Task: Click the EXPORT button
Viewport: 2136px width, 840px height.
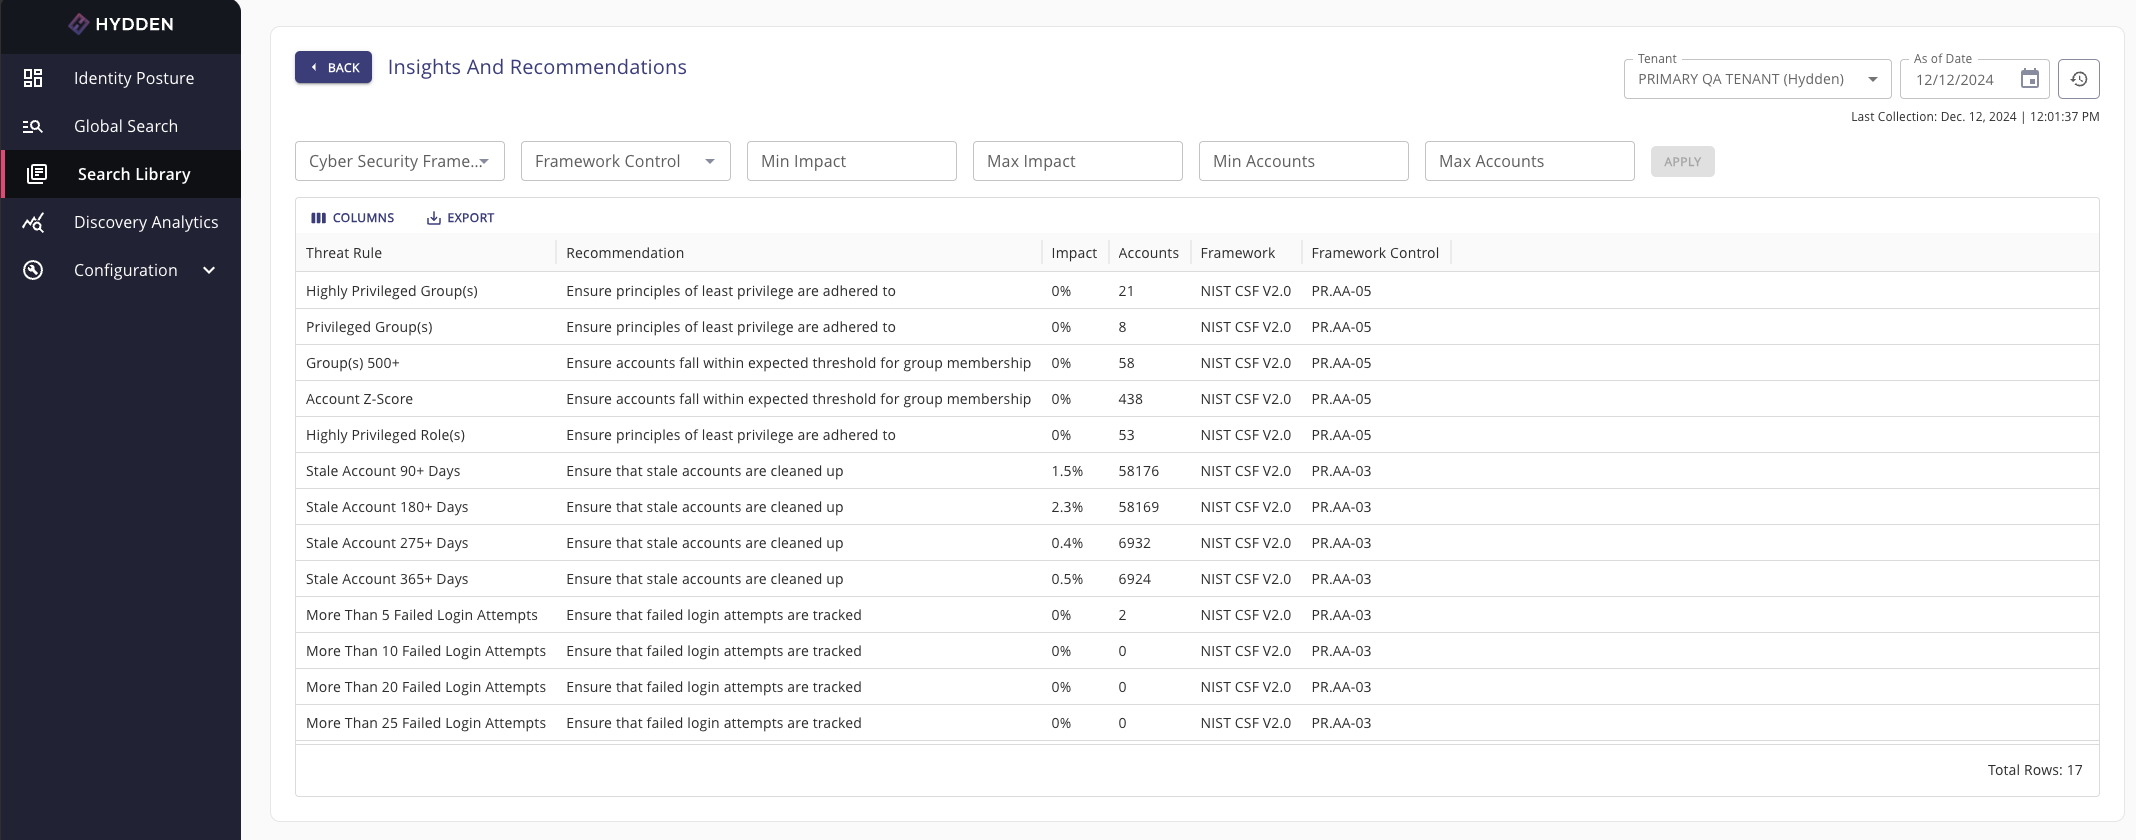Action: tap(461, 218)
